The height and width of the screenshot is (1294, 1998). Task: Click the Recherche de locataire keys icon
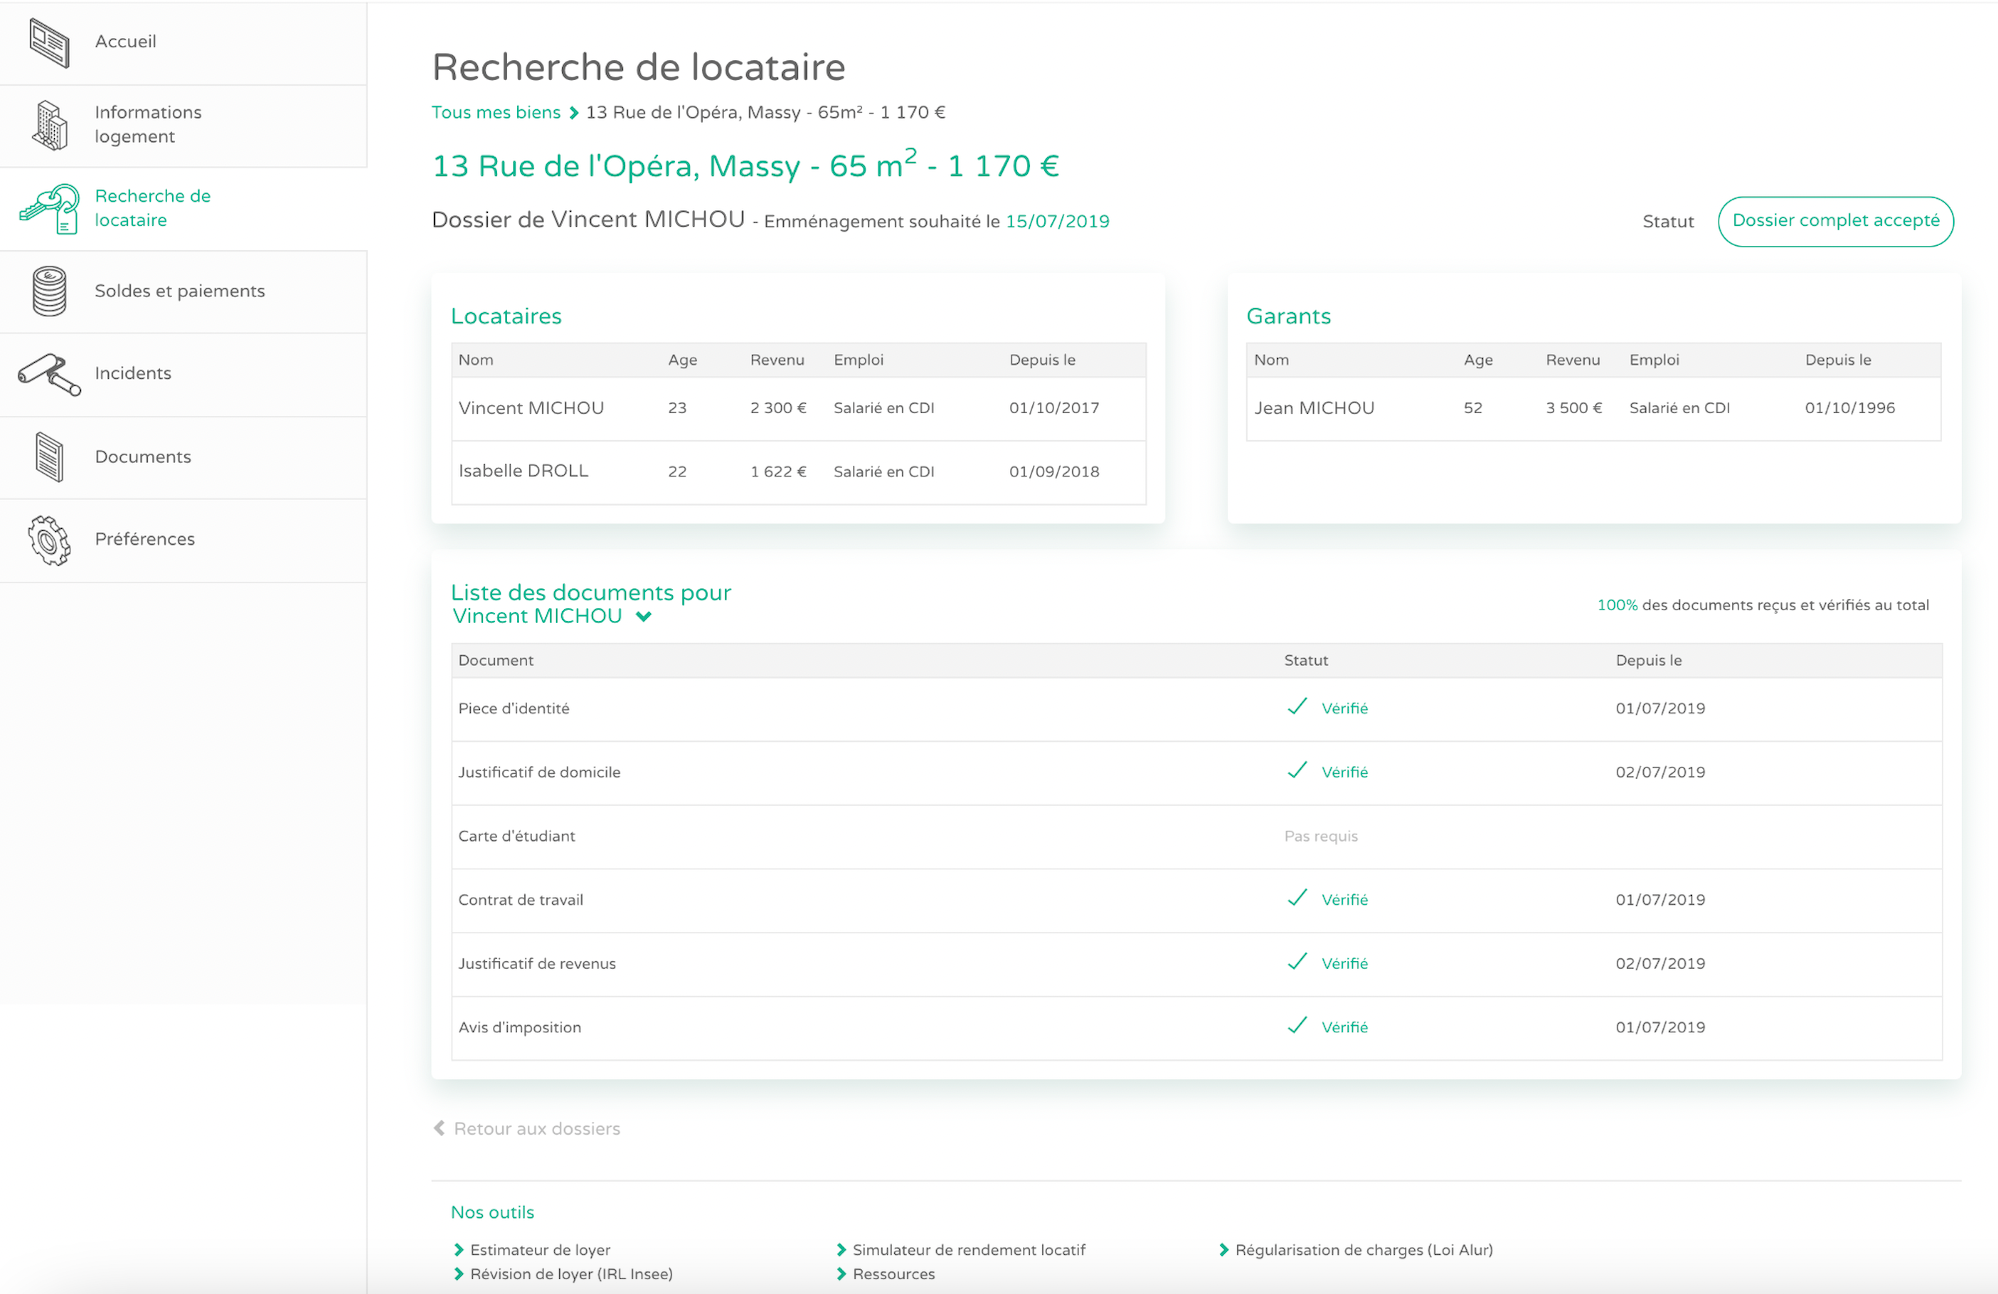pyautogui.click(x=49, y=208)
